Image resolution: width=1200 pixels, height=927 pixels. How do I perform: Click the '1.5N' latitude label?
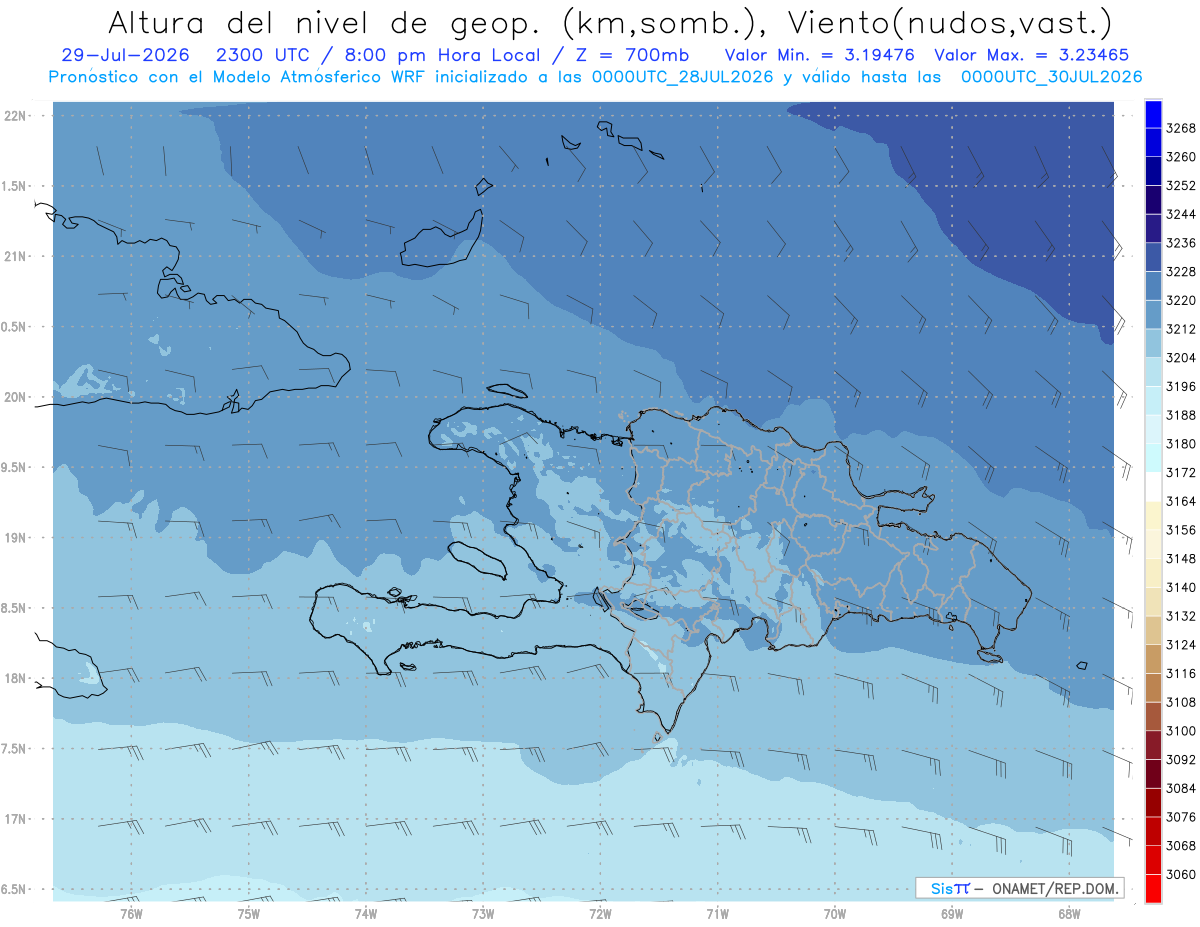pos(15,186)
